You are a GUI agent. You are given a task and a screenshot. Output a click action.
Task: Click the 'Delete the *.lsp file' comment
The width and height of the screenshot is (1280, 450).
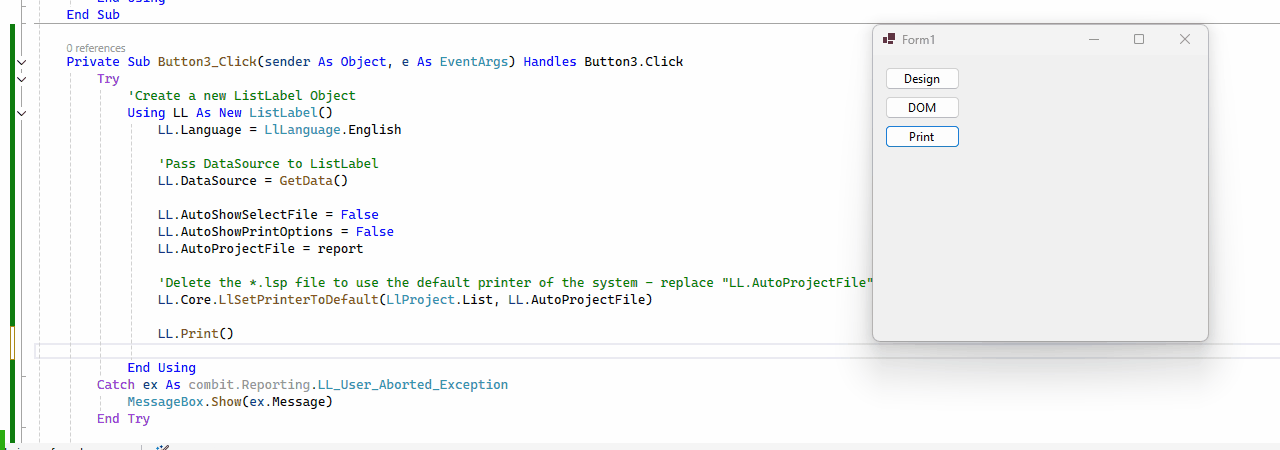[x=515, y=283]
